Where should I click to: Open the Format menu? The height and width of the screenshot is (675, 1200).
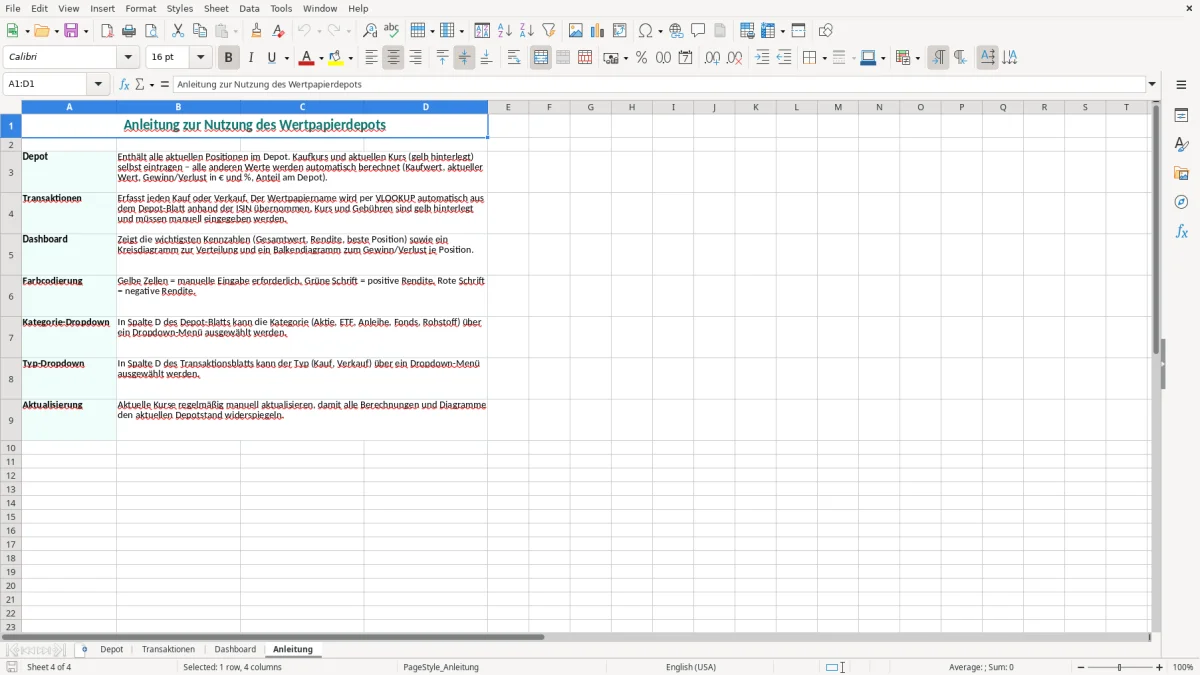point(141,8)
